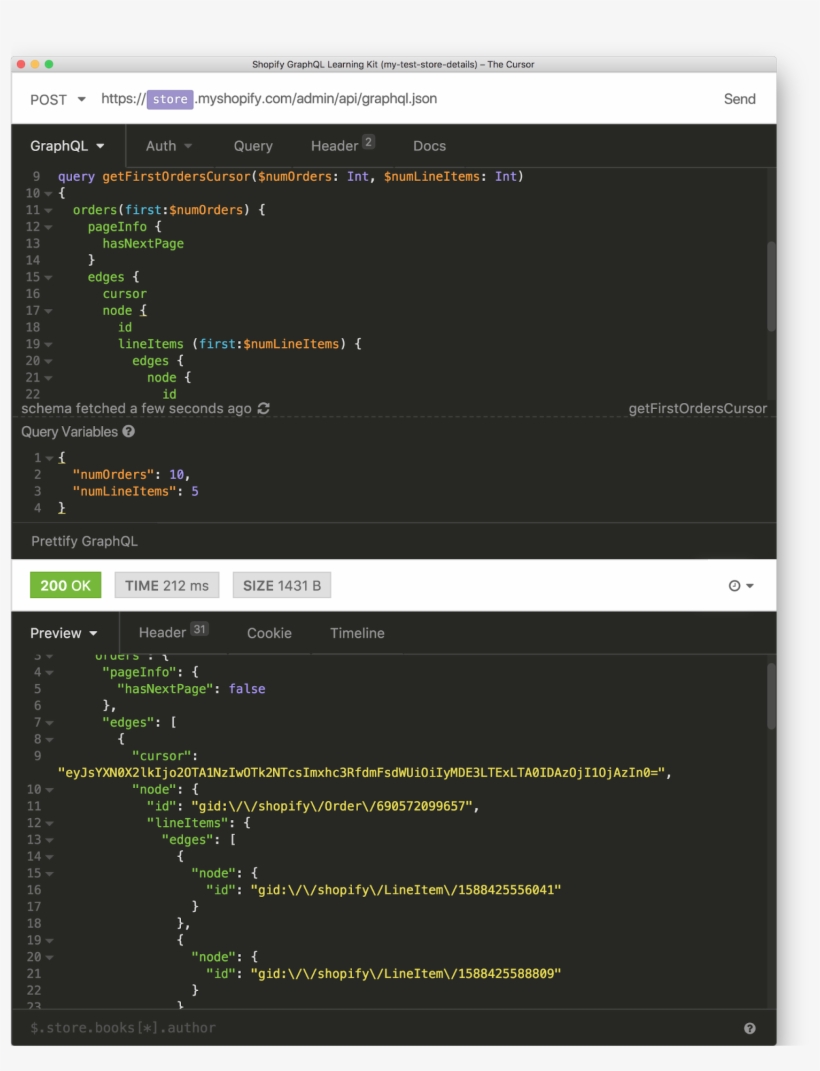Collapse the node block on line 21
Image resolution: width=820 pixels, height=1071 pixels.
click(x=48, y=378)
